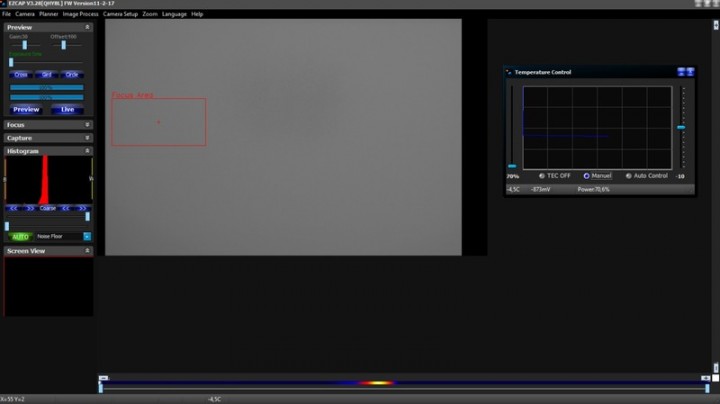Click the EZCAP application title icon
This screenshot has height=404, width=720.
click(4, 4)
